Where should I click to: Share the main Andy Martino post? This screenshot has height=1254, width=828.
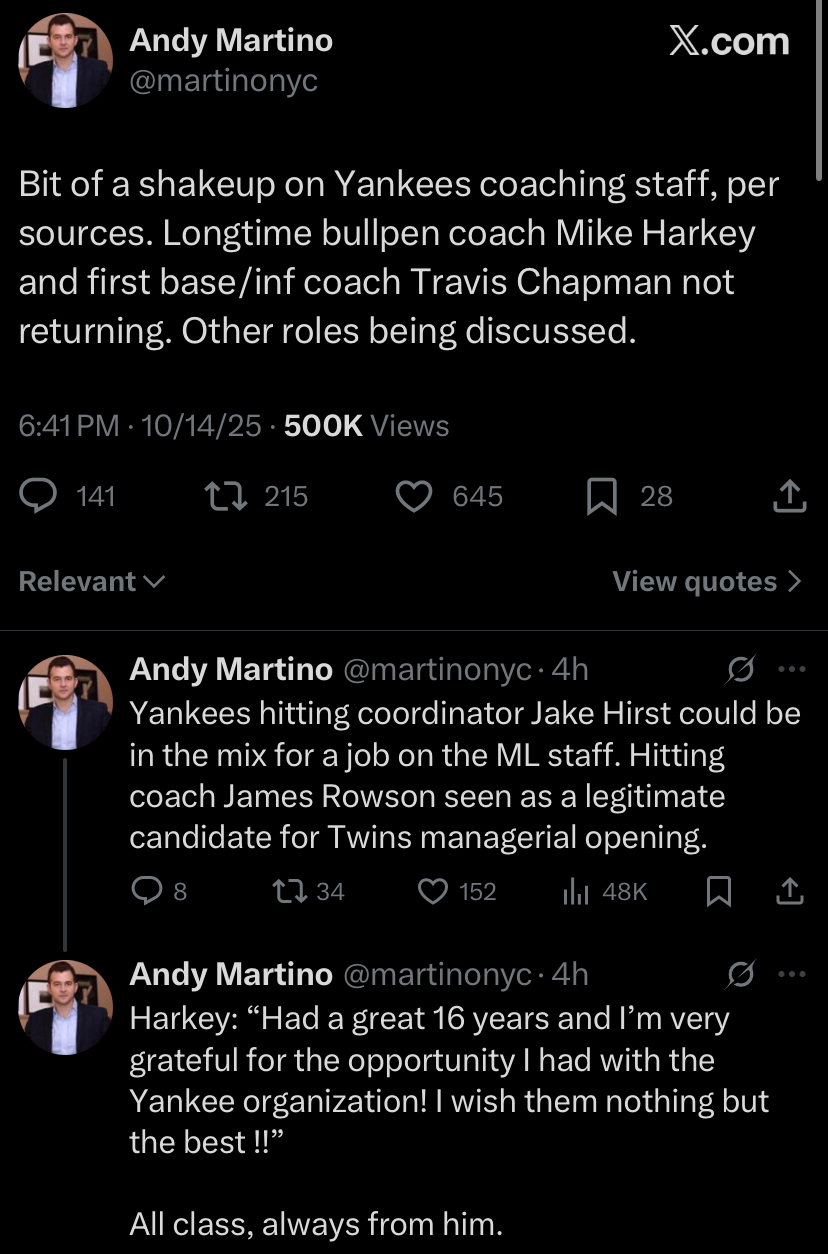pos(790,496)
